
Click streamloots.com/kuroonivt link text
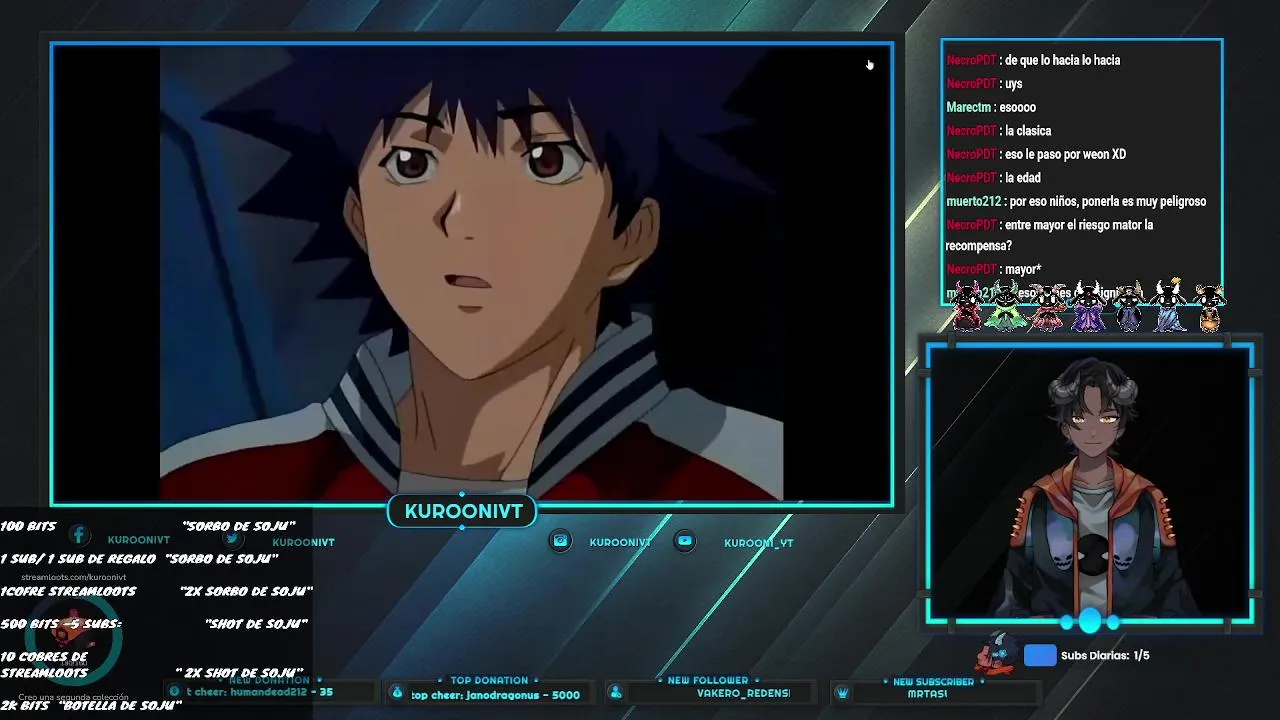tap(74, 577)
